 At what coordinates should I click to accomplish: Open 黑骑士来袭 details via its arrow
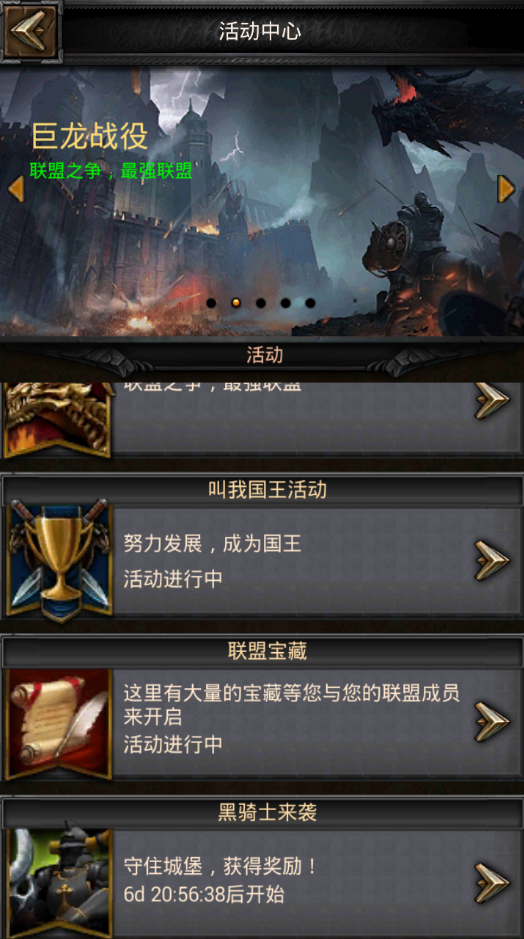(492, 882)
